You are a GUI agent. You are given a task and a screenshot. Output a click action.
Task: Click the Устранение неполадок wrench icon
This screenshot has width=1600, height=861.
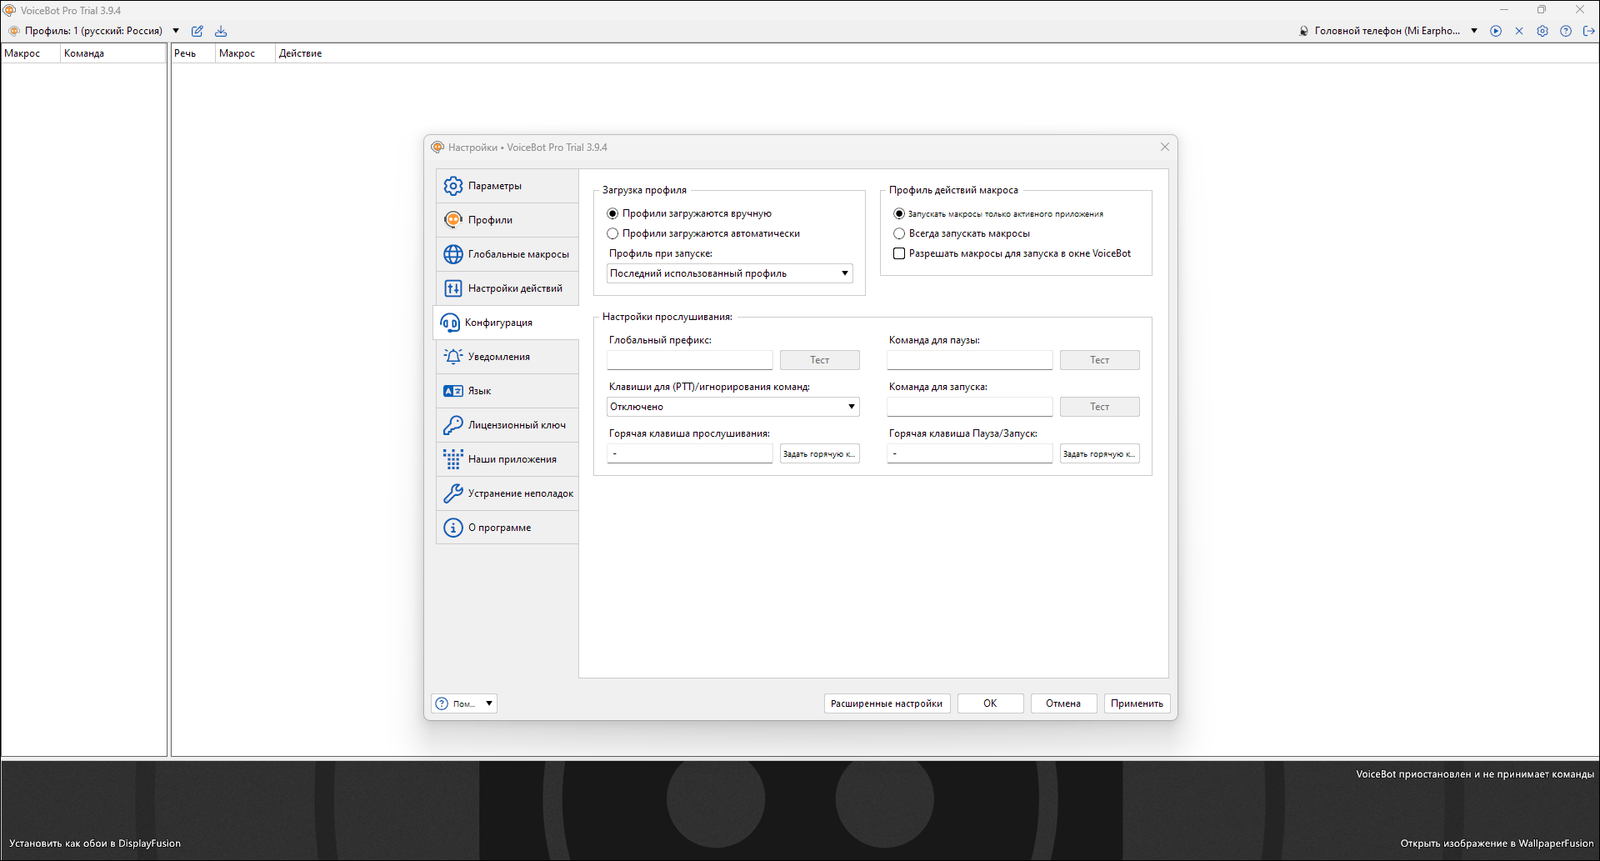pyautogui.click(x=453, y=493)
